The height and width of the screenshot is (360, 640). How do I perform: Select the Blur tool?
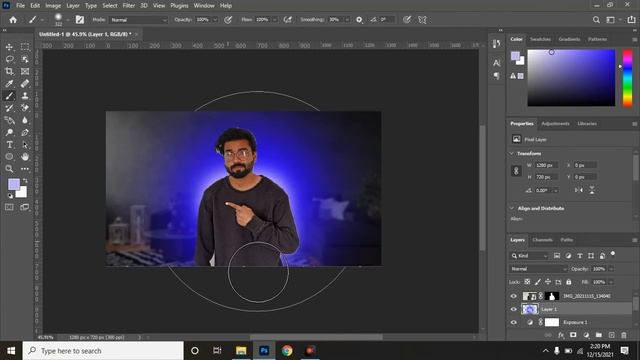point(25,120)
